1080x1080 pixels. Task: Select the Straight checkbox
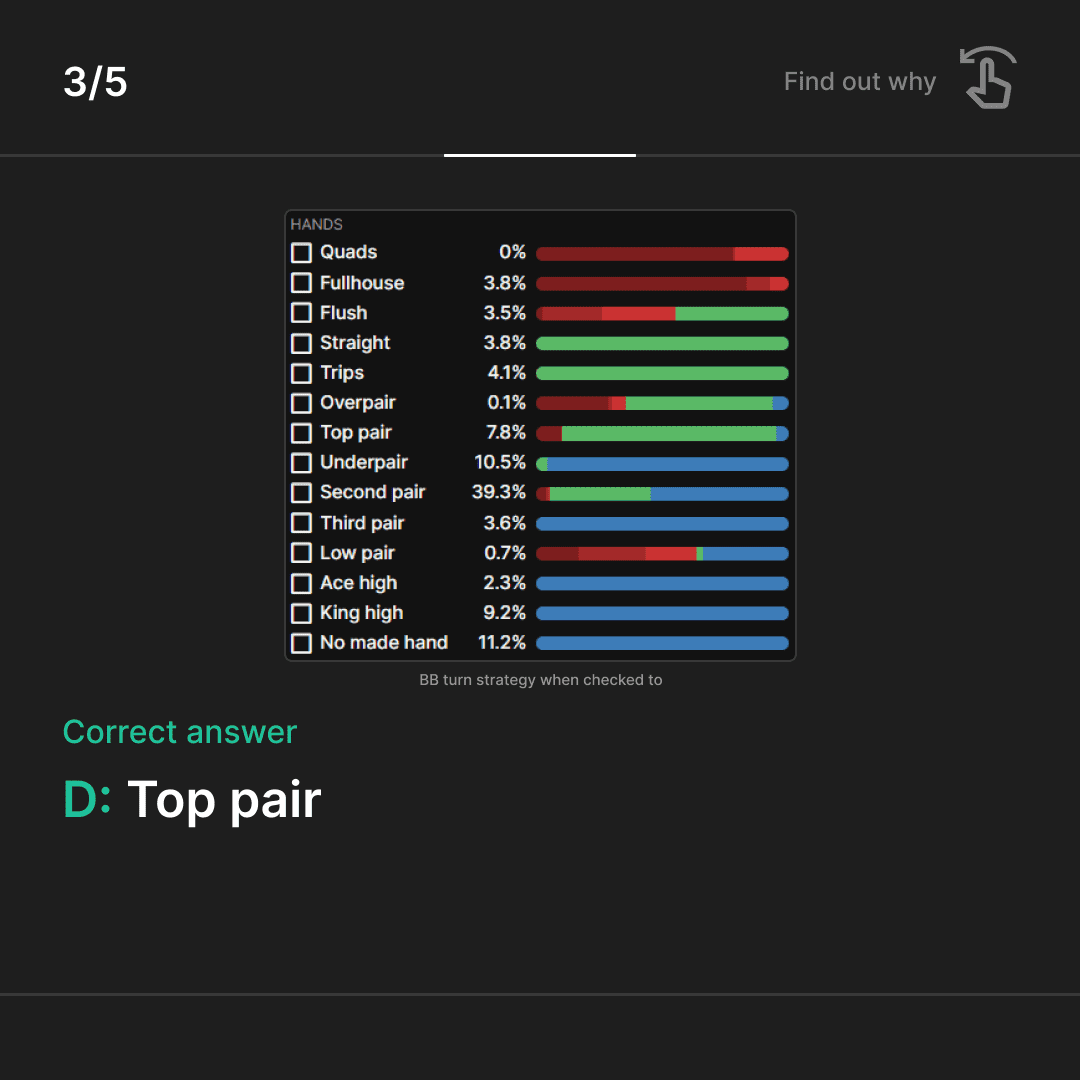point(301,343)
